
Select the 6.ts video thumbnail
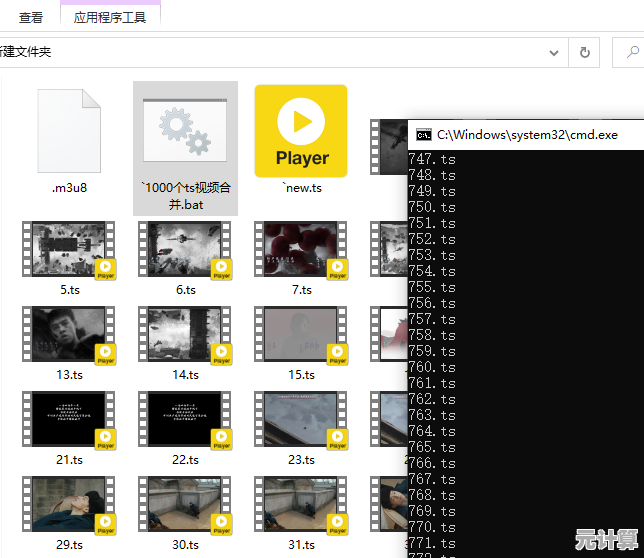[185, 249]
